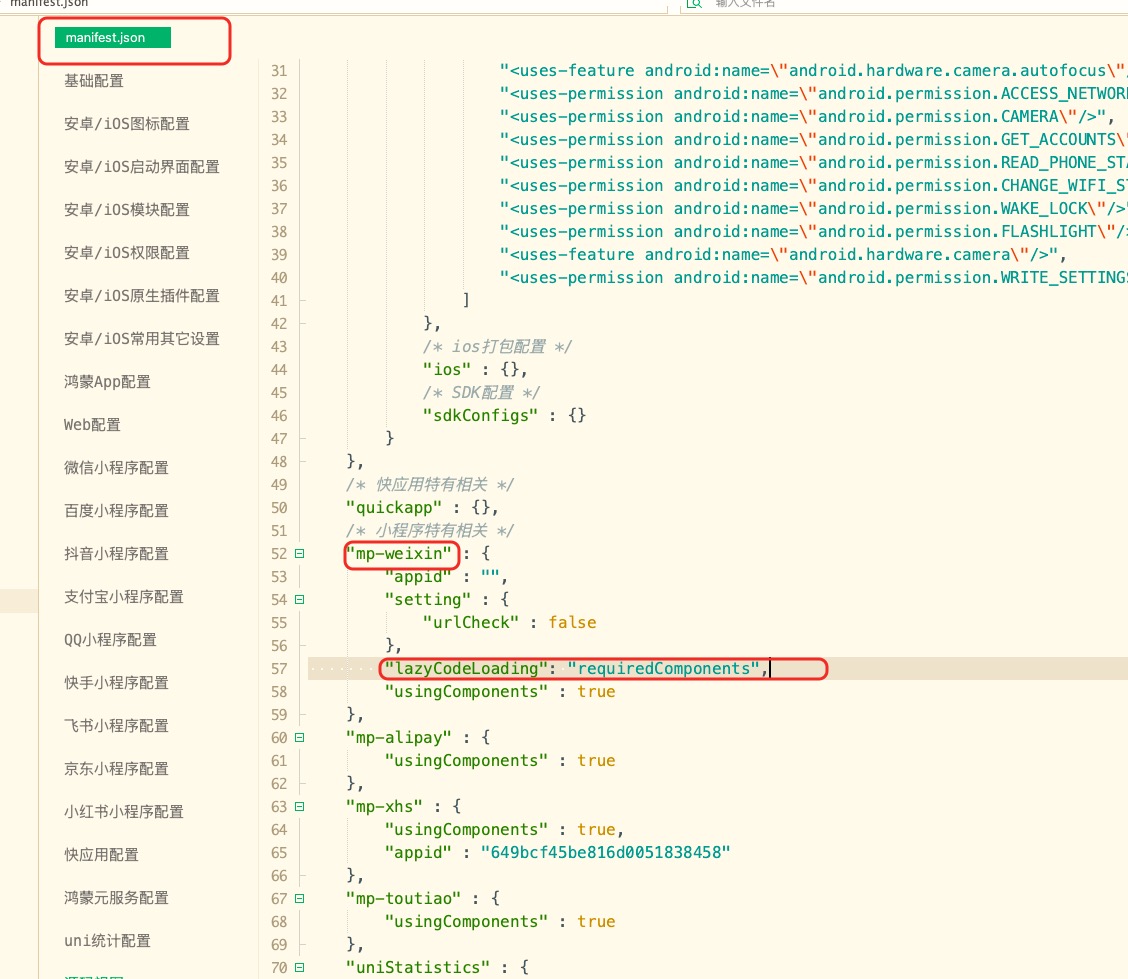
Task: Select 鸿蒙App配置 in sidebar
Action: click(x=107, y=382)
